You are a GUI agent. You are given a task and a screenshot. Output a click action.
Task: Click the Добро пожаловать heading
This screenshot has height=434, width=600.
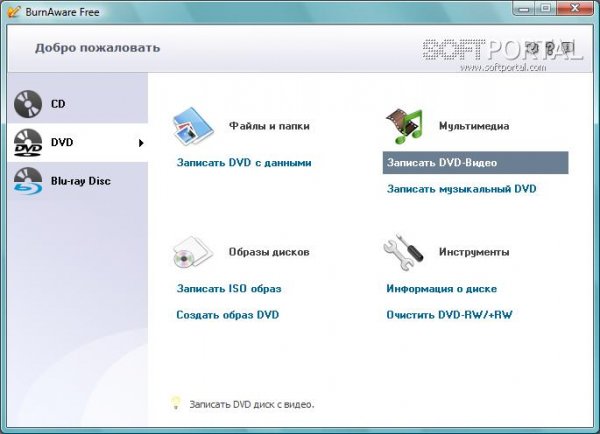coord(98,48)
